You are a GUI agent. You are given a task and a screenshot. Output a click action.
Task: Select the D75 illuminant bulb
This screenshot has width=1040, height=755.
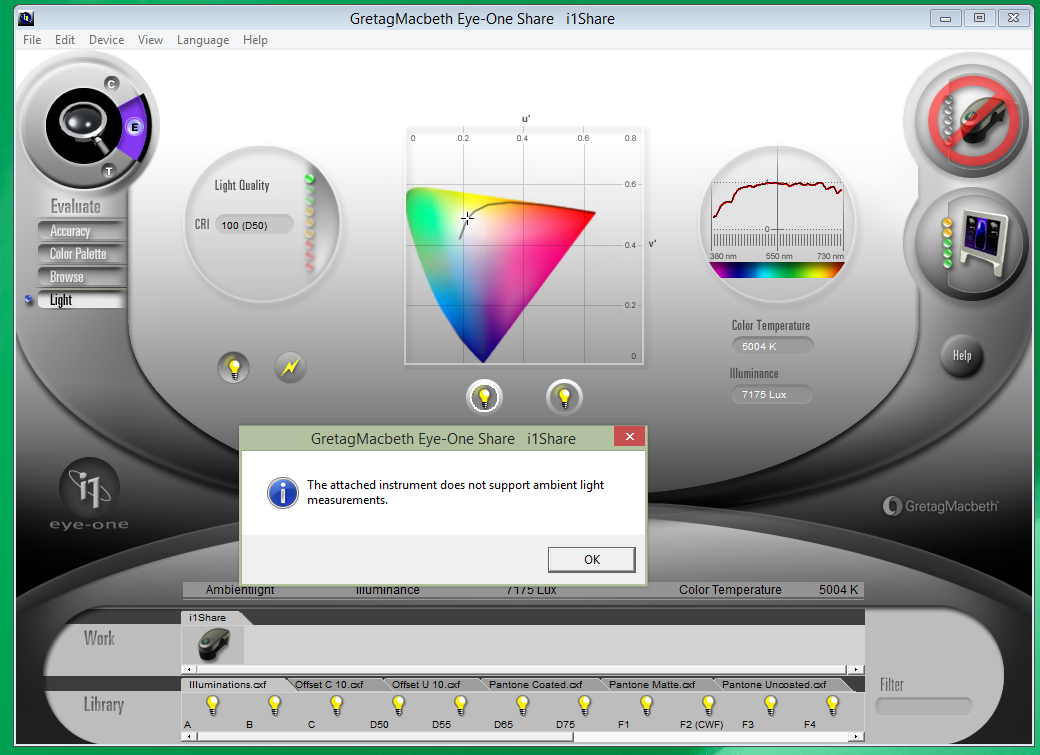coord(584,705)
